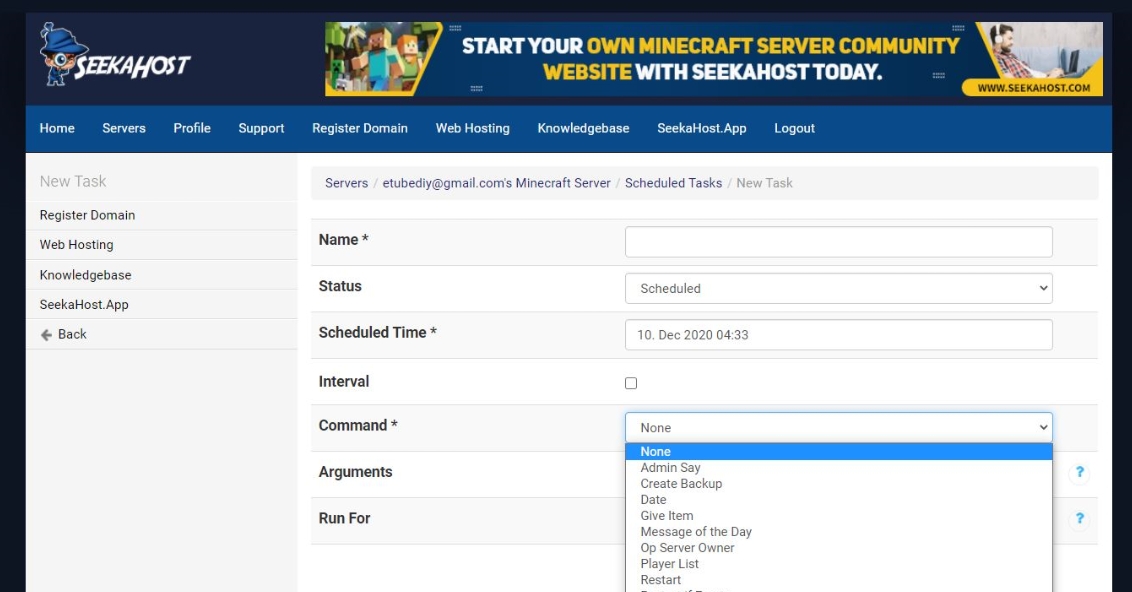This screenshot has width=1132, height=592.
Task: Collapse the Command dropdown
Action: [x=838, y=427]
